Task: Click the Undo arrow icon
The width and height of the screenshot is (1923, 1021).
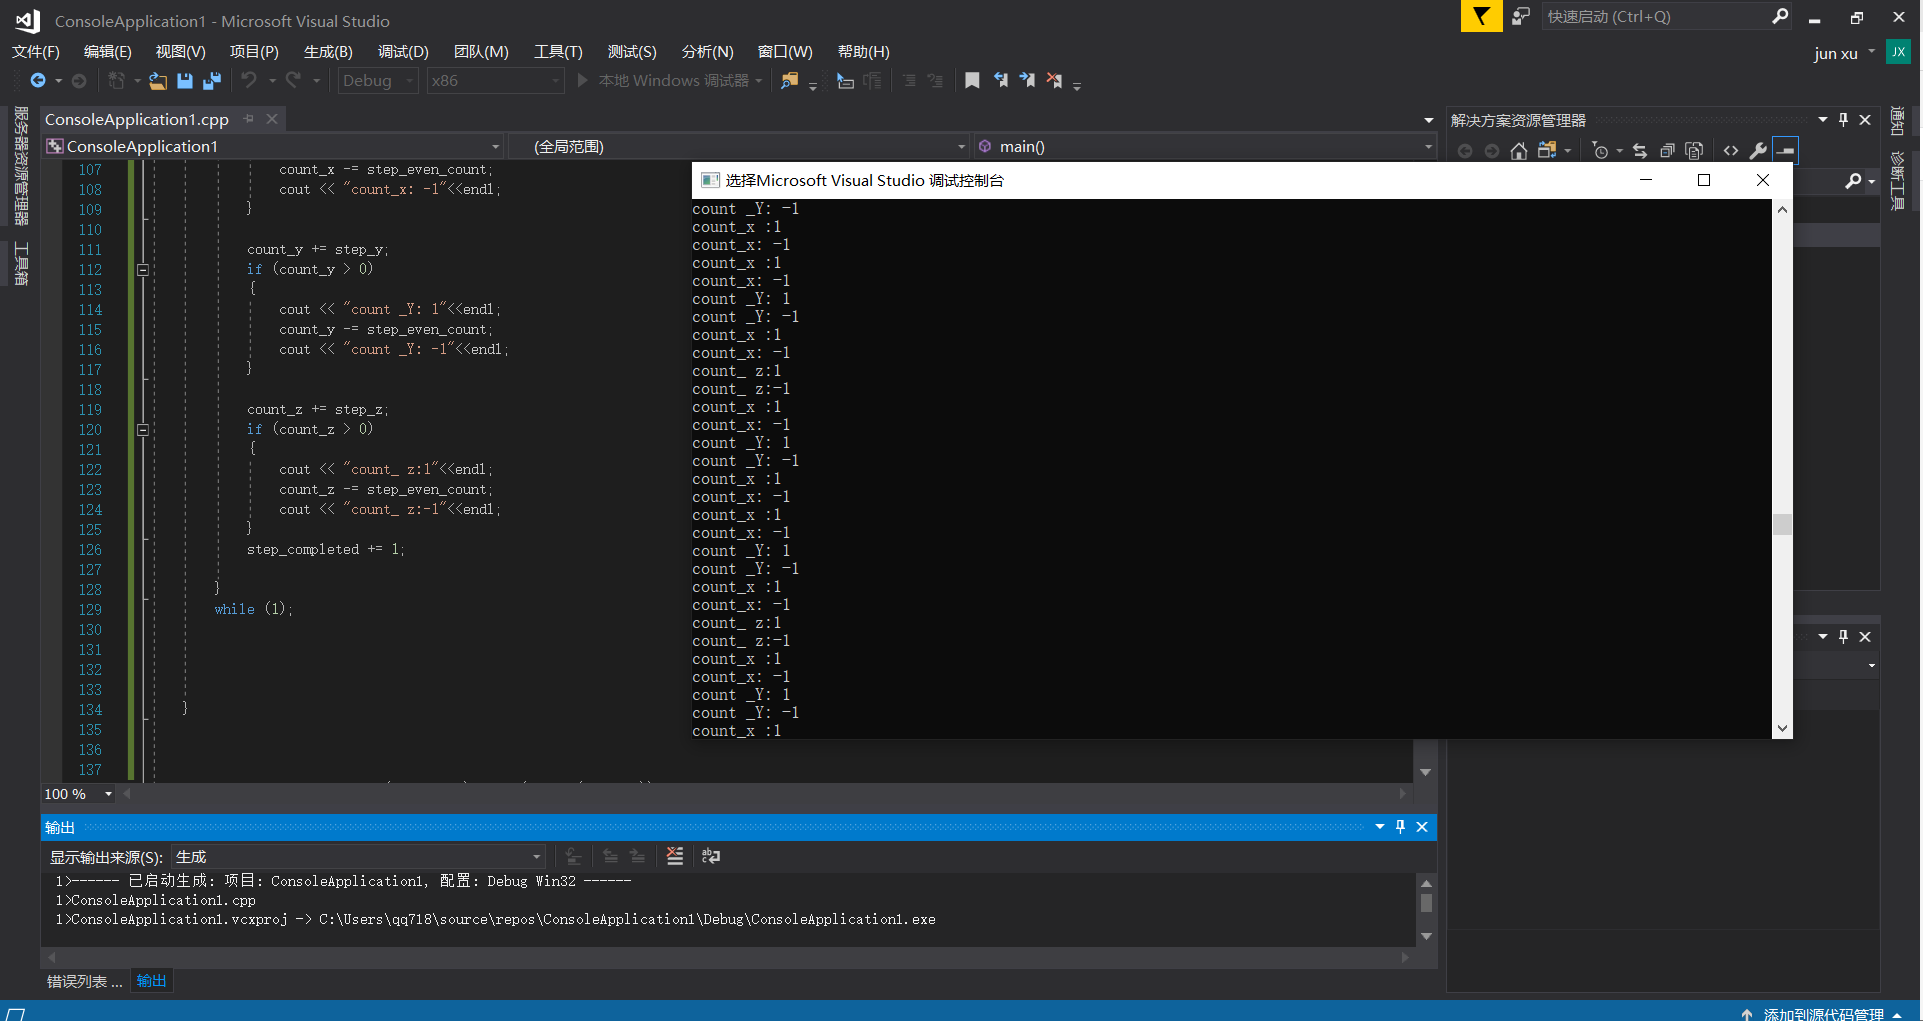Action: (249, 80)
